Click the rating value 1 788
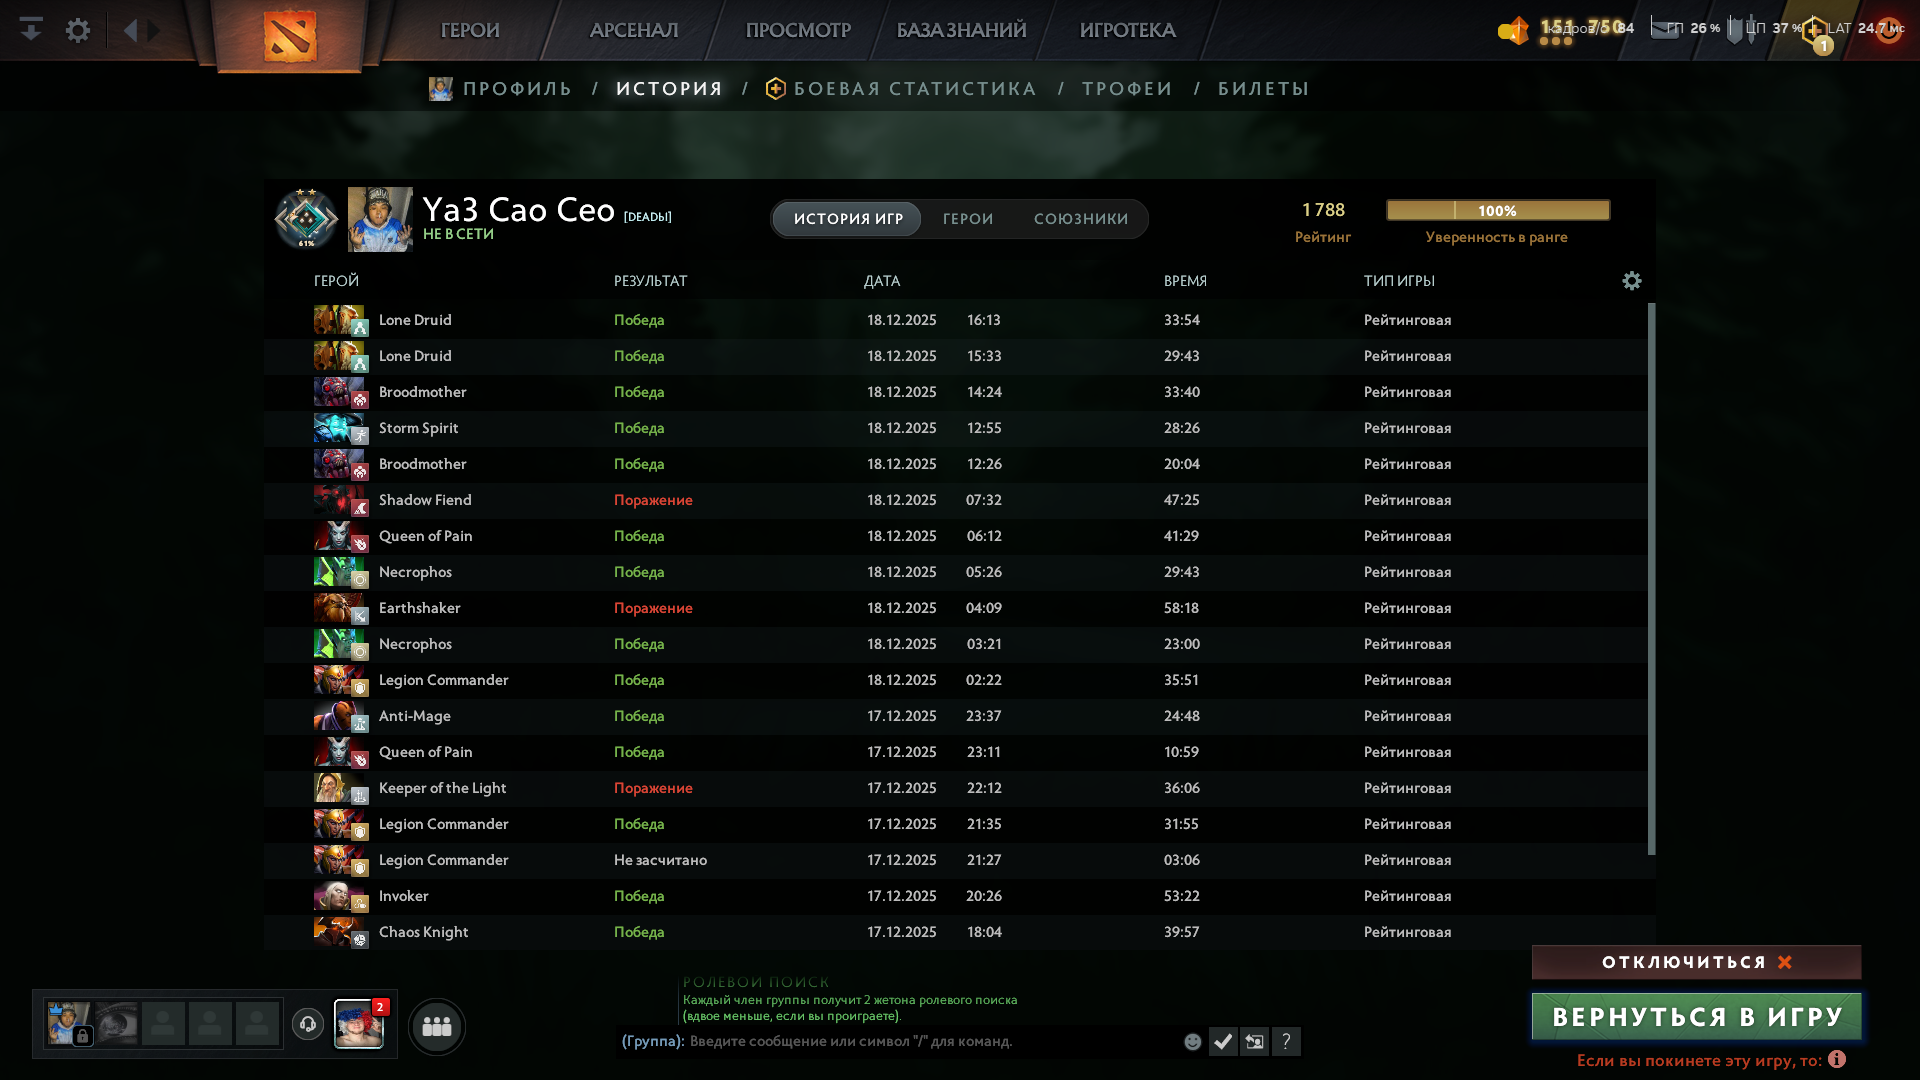Viewport: 1920px width, 1080px height. tap(1323, 210)
